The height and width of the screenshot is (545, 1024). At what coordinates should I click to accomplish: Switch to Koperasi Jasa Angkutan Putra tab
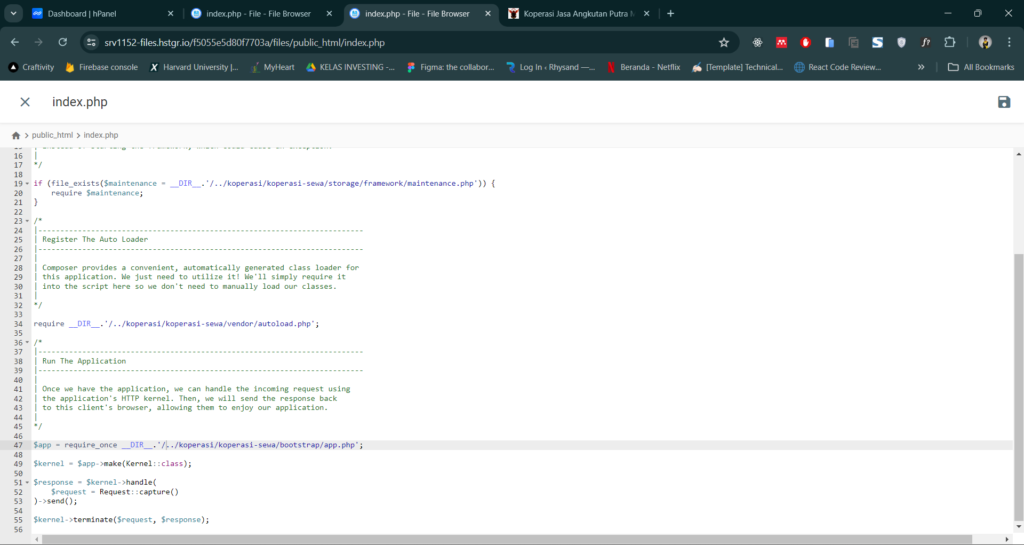pyautogui.click(x=578, y=13)
